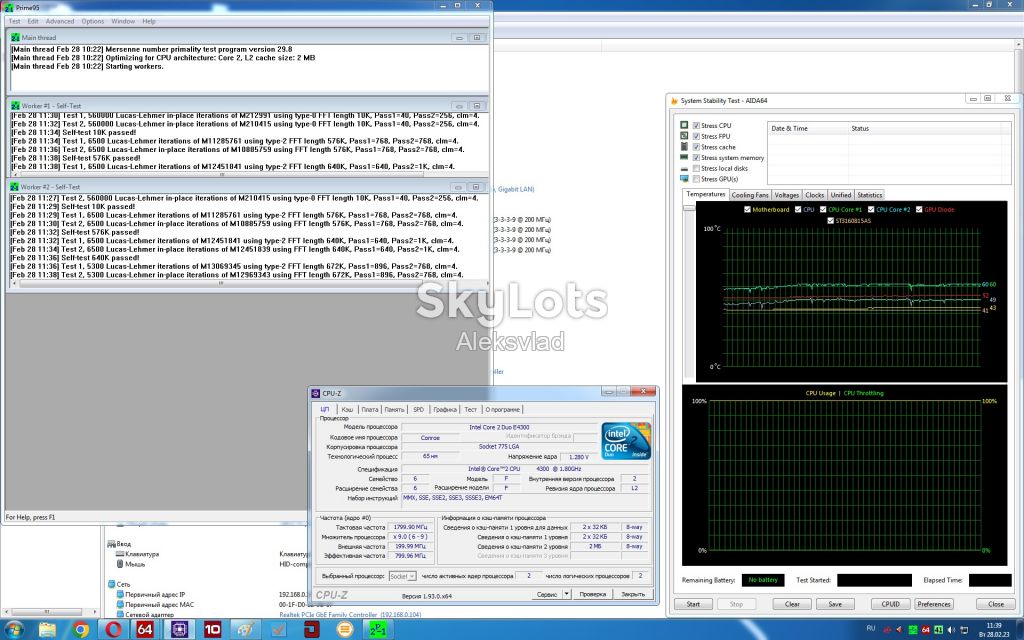Screen dimensions: 1024x640
Task: Enable the Stress GPU(s) checkbox
Action: click(696, 179)
